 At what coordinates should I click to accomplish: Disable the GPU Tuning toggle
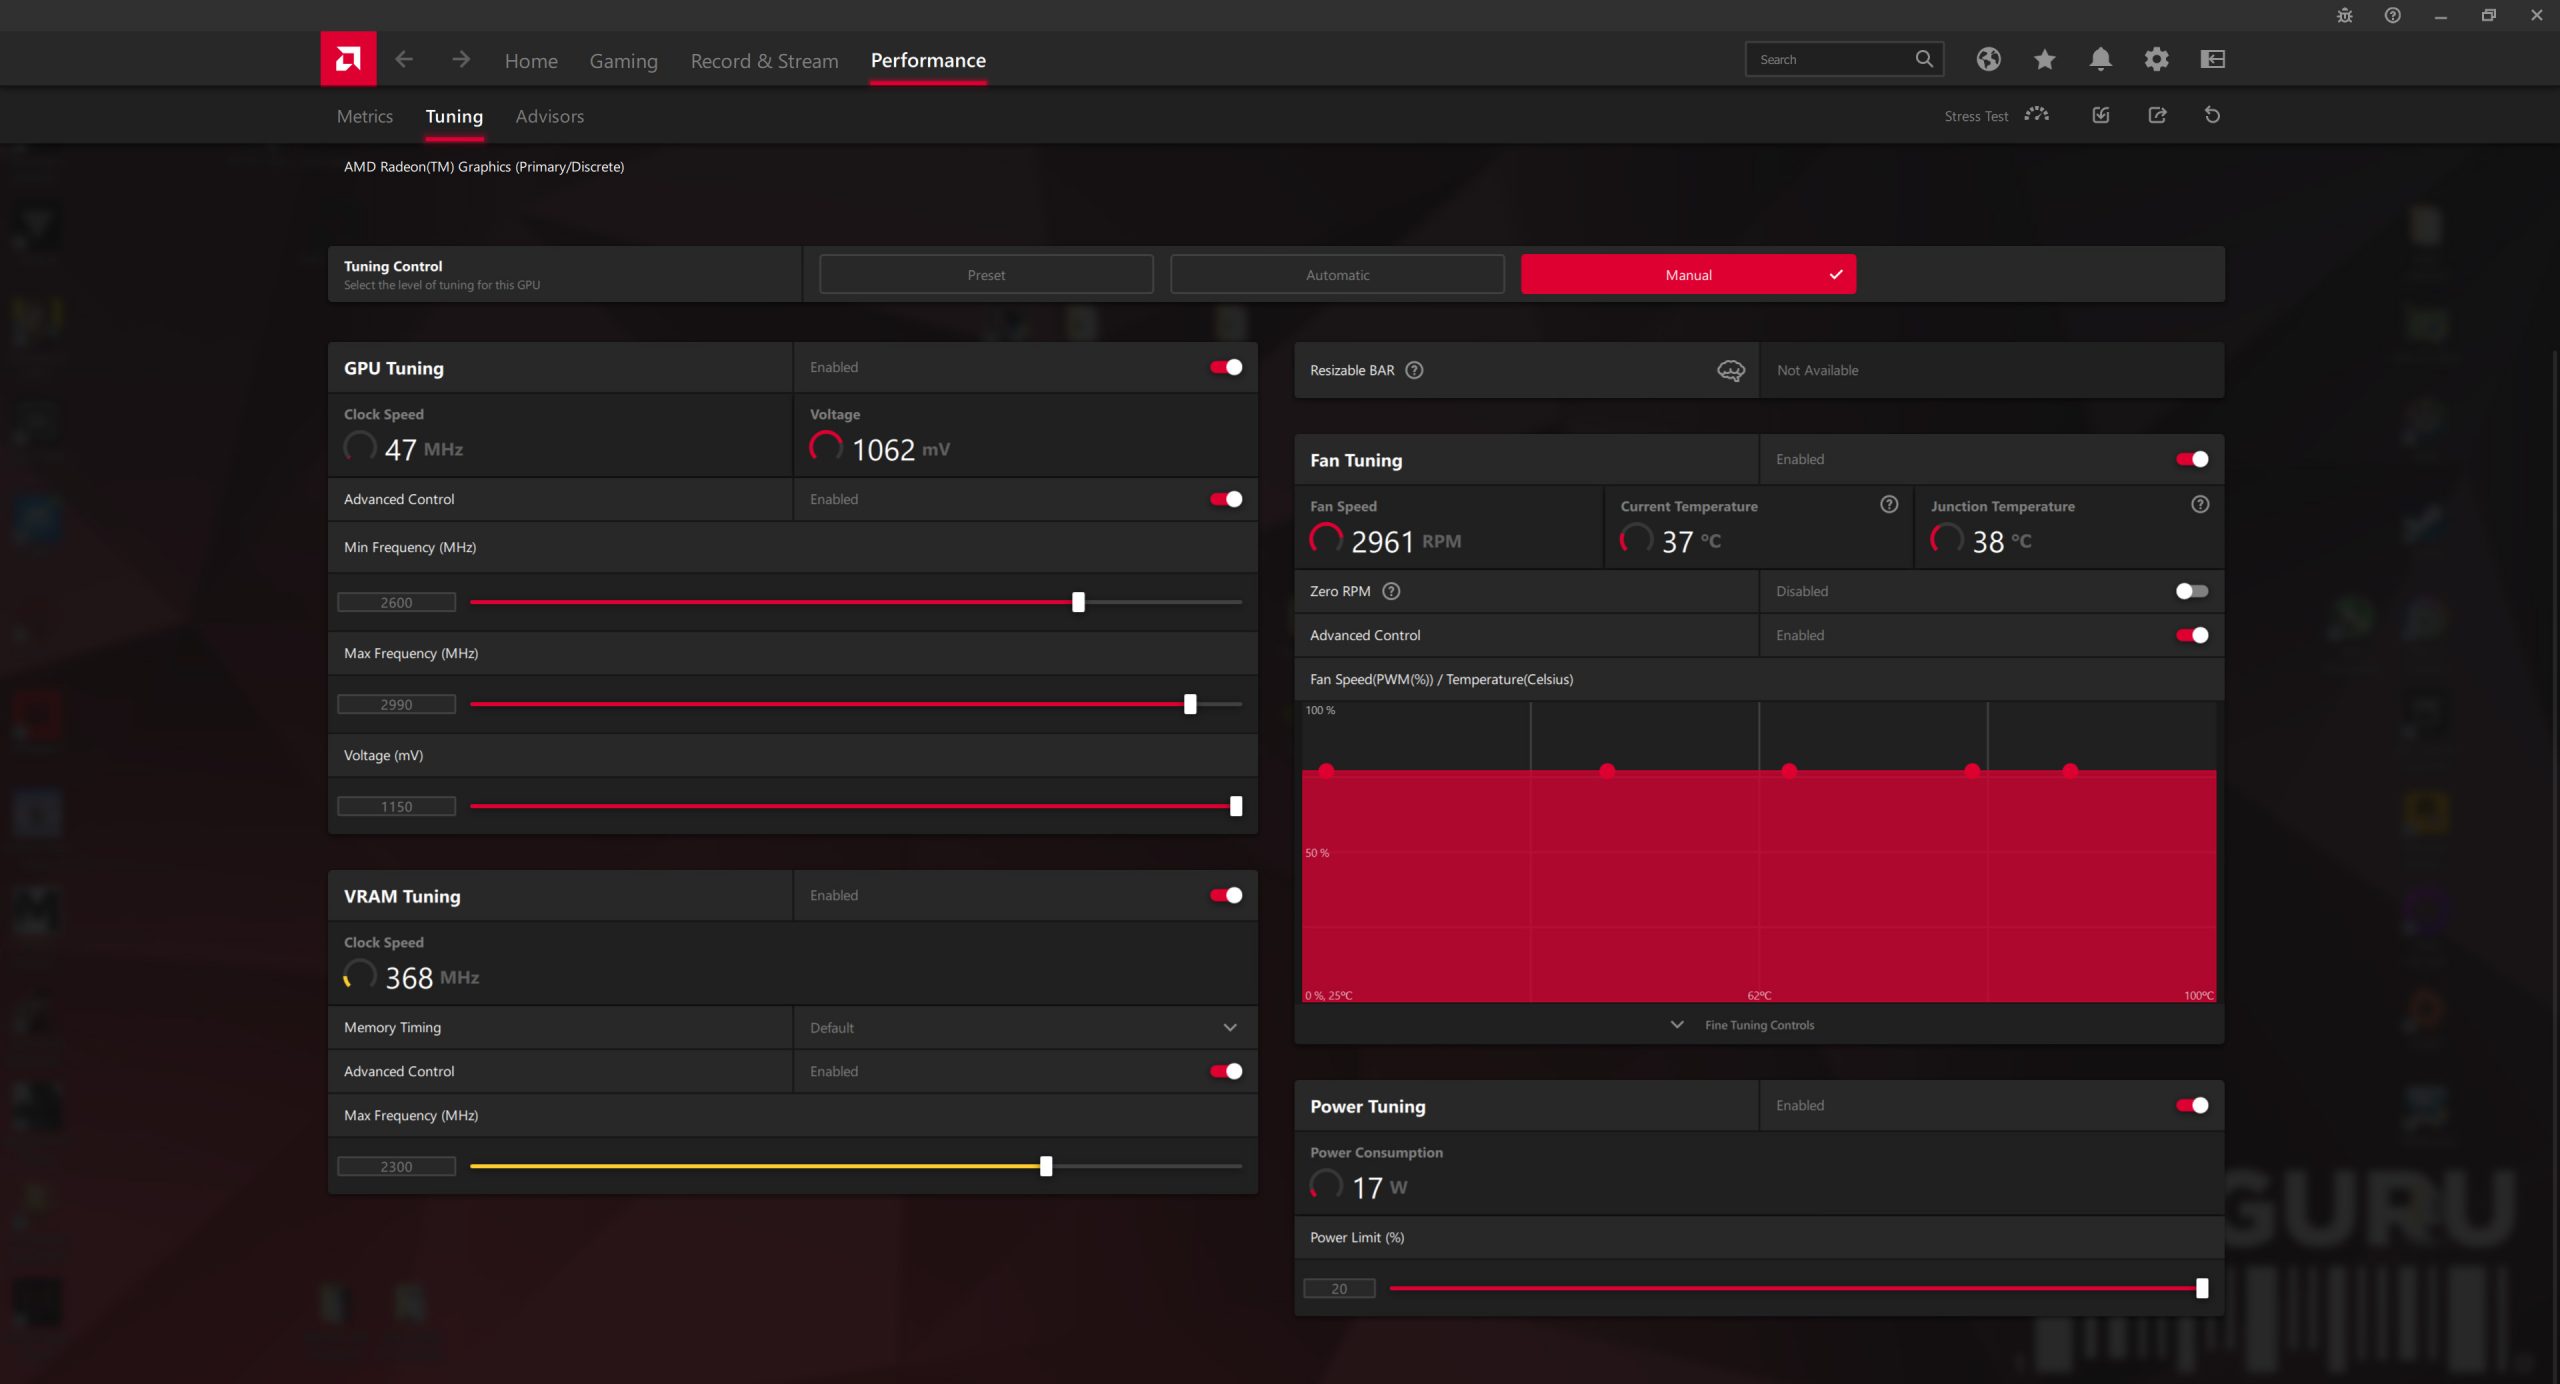1226,367
